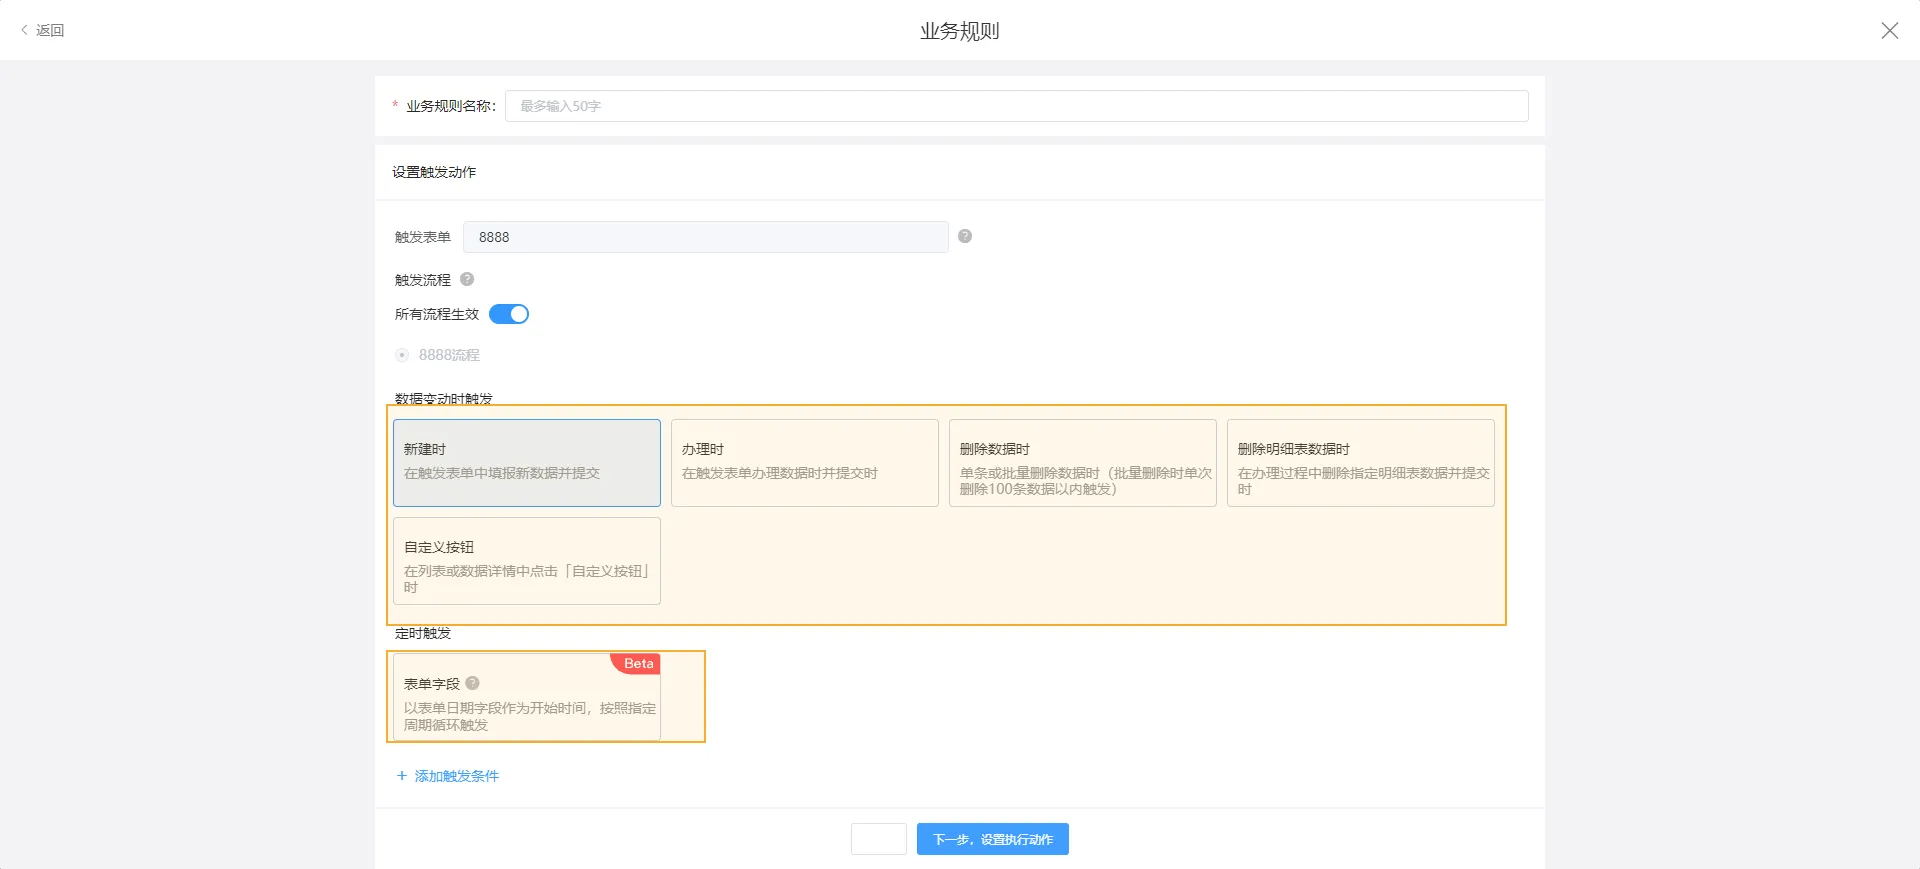Viewport: 1920px width, 869px height.
Task: Click help icon next to 表单字段
Action: point(473,683)
